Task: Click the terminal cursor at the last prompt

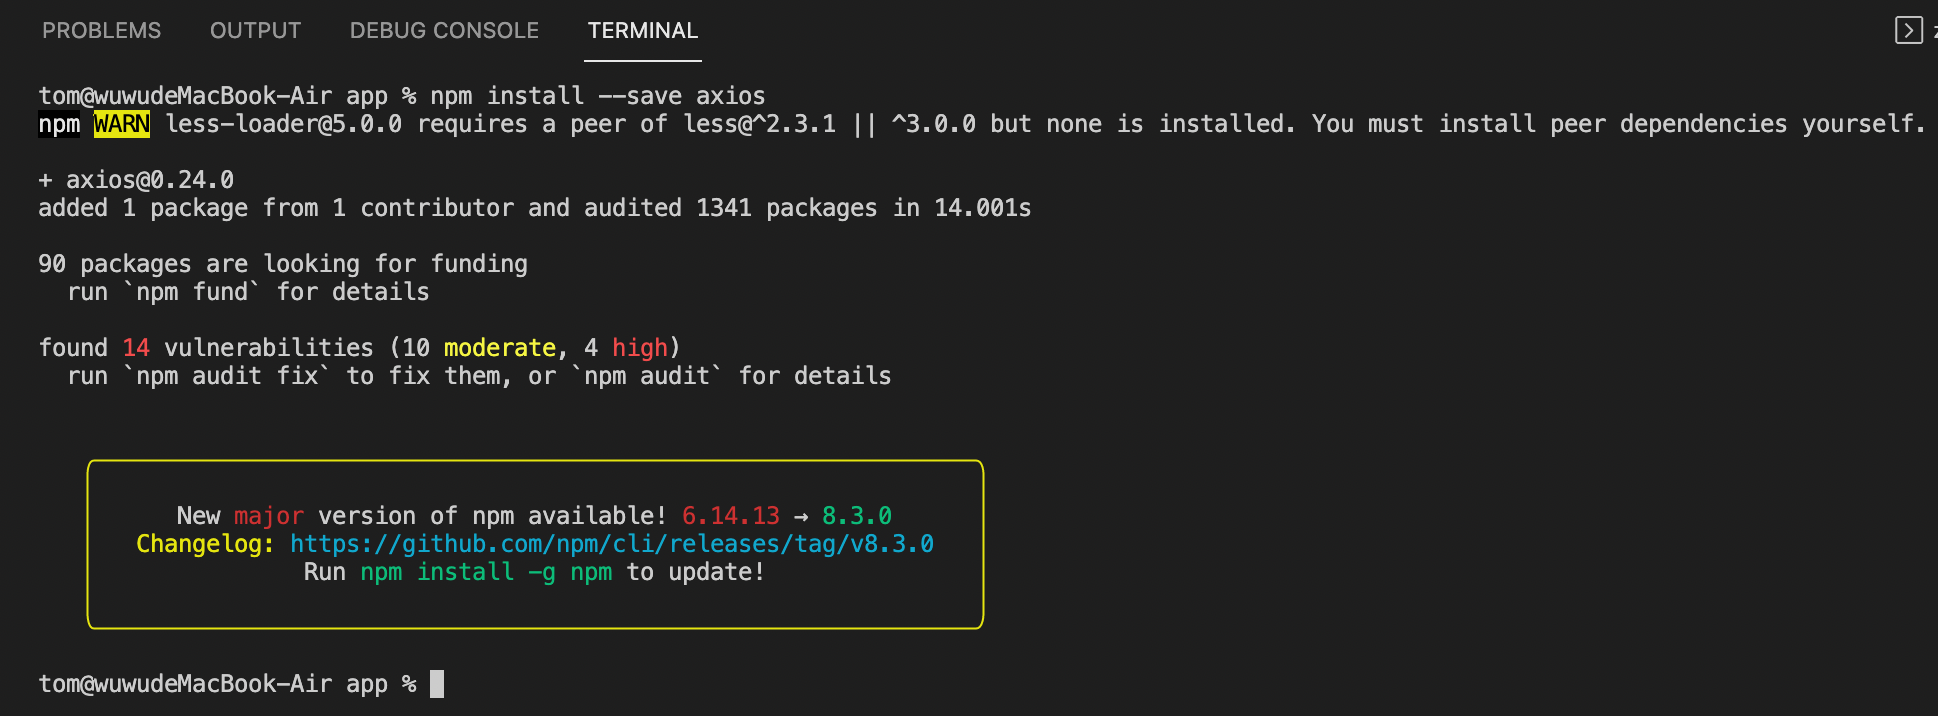Action: [x=437, y=684]
